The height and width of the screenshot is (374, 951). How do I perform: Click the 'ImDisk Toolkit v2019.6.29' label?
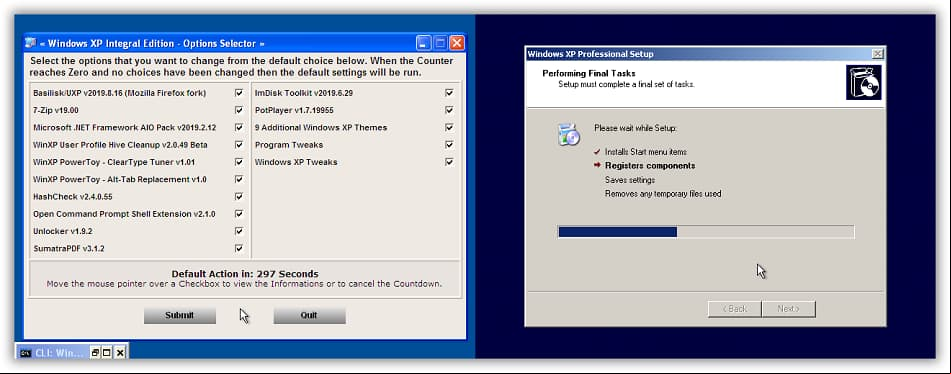[304, 93]
